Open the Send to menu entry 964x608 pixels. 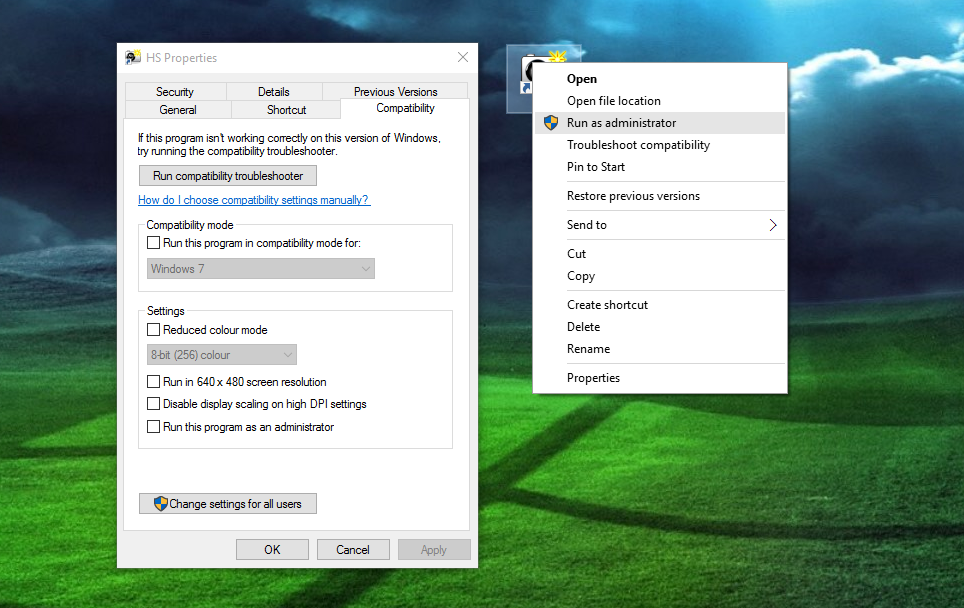point(660,225)
